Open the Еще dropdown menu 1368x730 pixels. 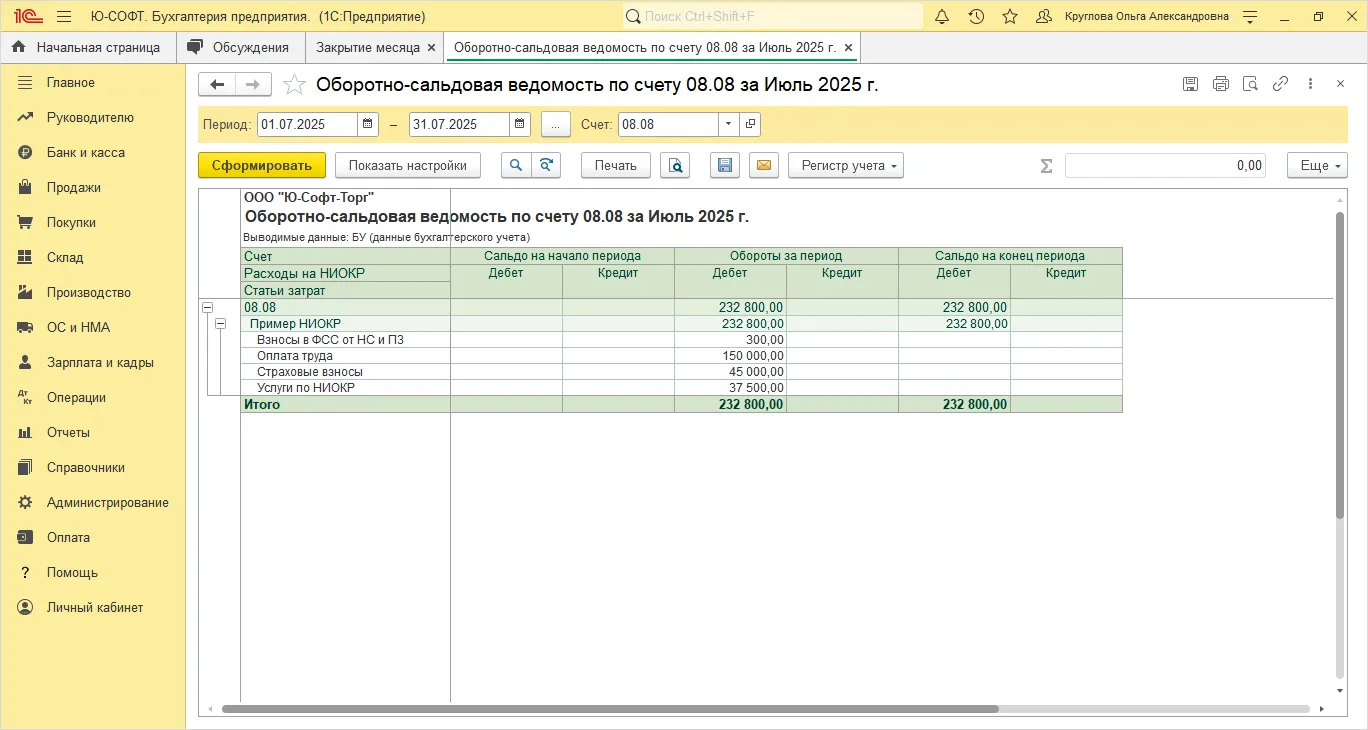(x=1317, y=165)
